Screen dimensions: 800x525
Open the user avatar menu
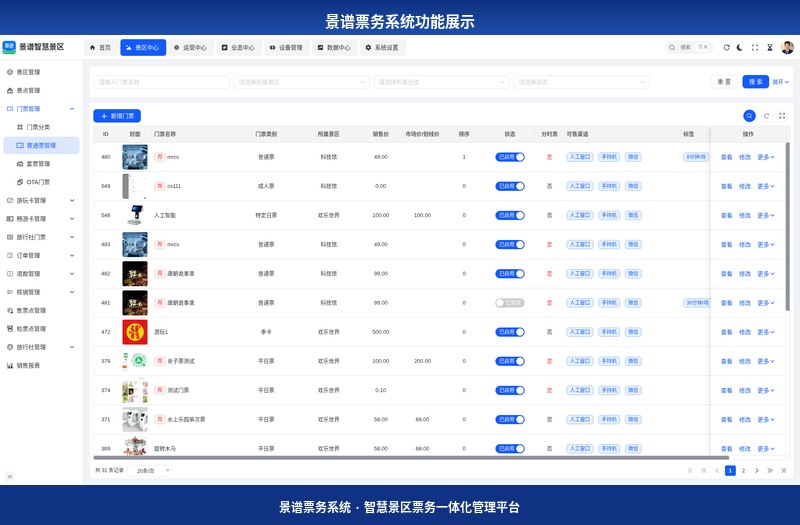click(787, 47)
